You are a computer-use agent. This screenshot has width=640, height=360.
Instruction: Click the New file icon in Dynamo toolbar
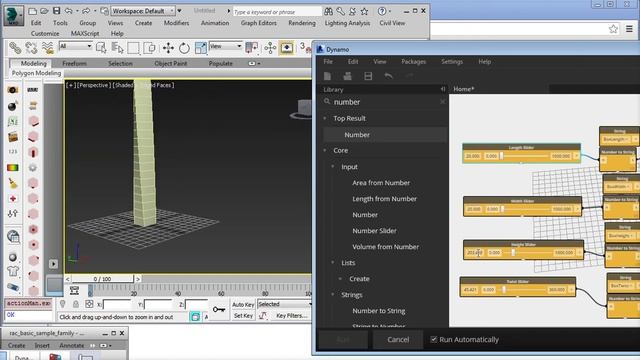(327, 76)
